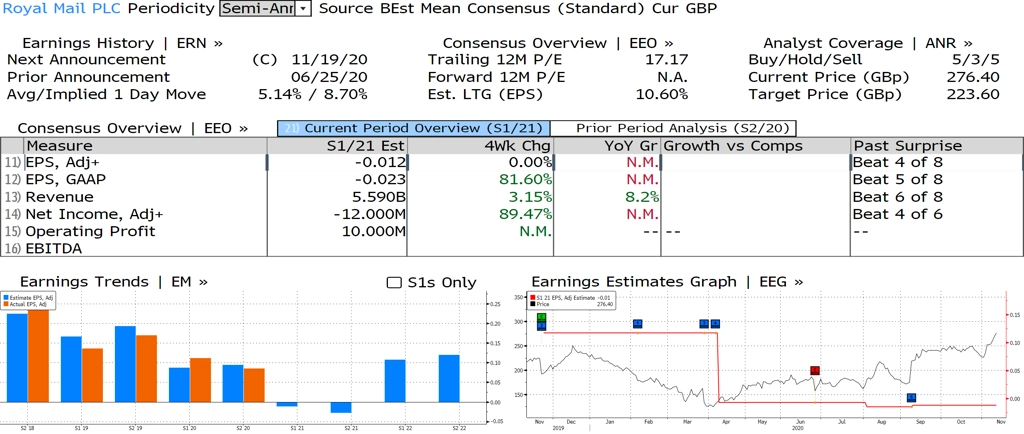Viewport: 1024px width, 434px height.
Task: Select row 15) Operating Profit
Action: [x=512, y=231]
